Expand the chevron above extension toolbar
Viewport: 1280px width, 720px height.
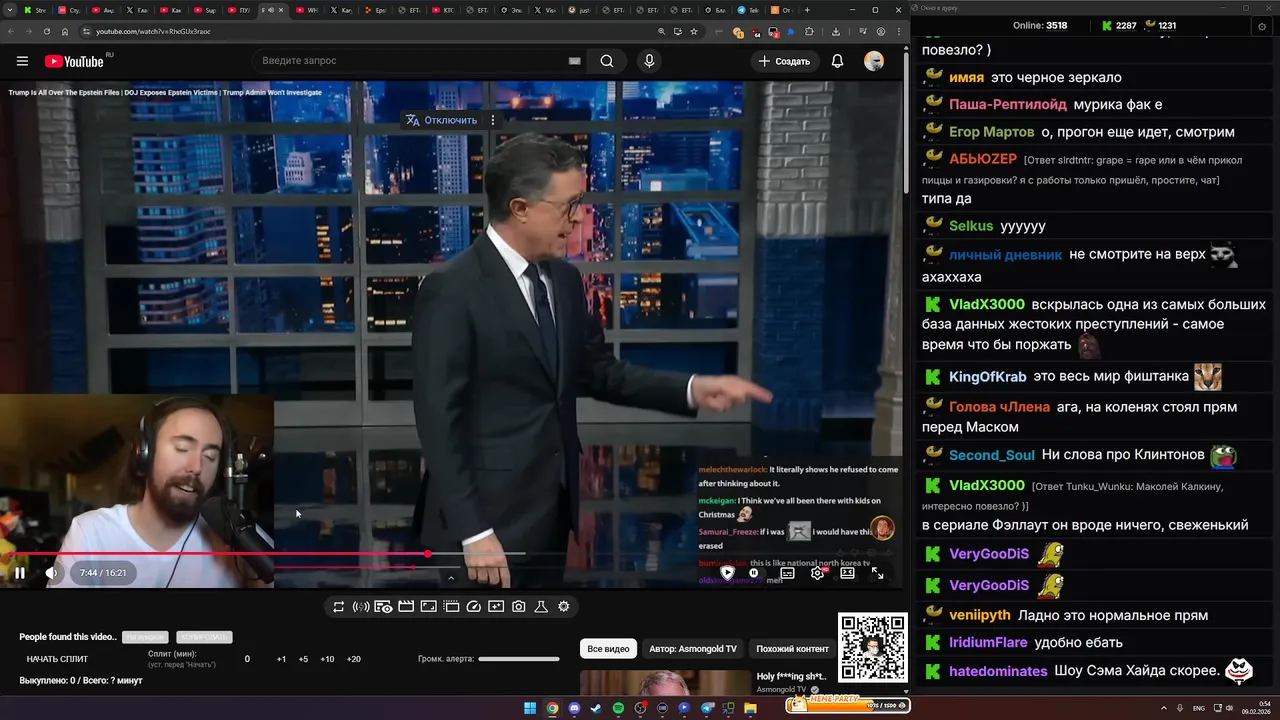[450, 578]
